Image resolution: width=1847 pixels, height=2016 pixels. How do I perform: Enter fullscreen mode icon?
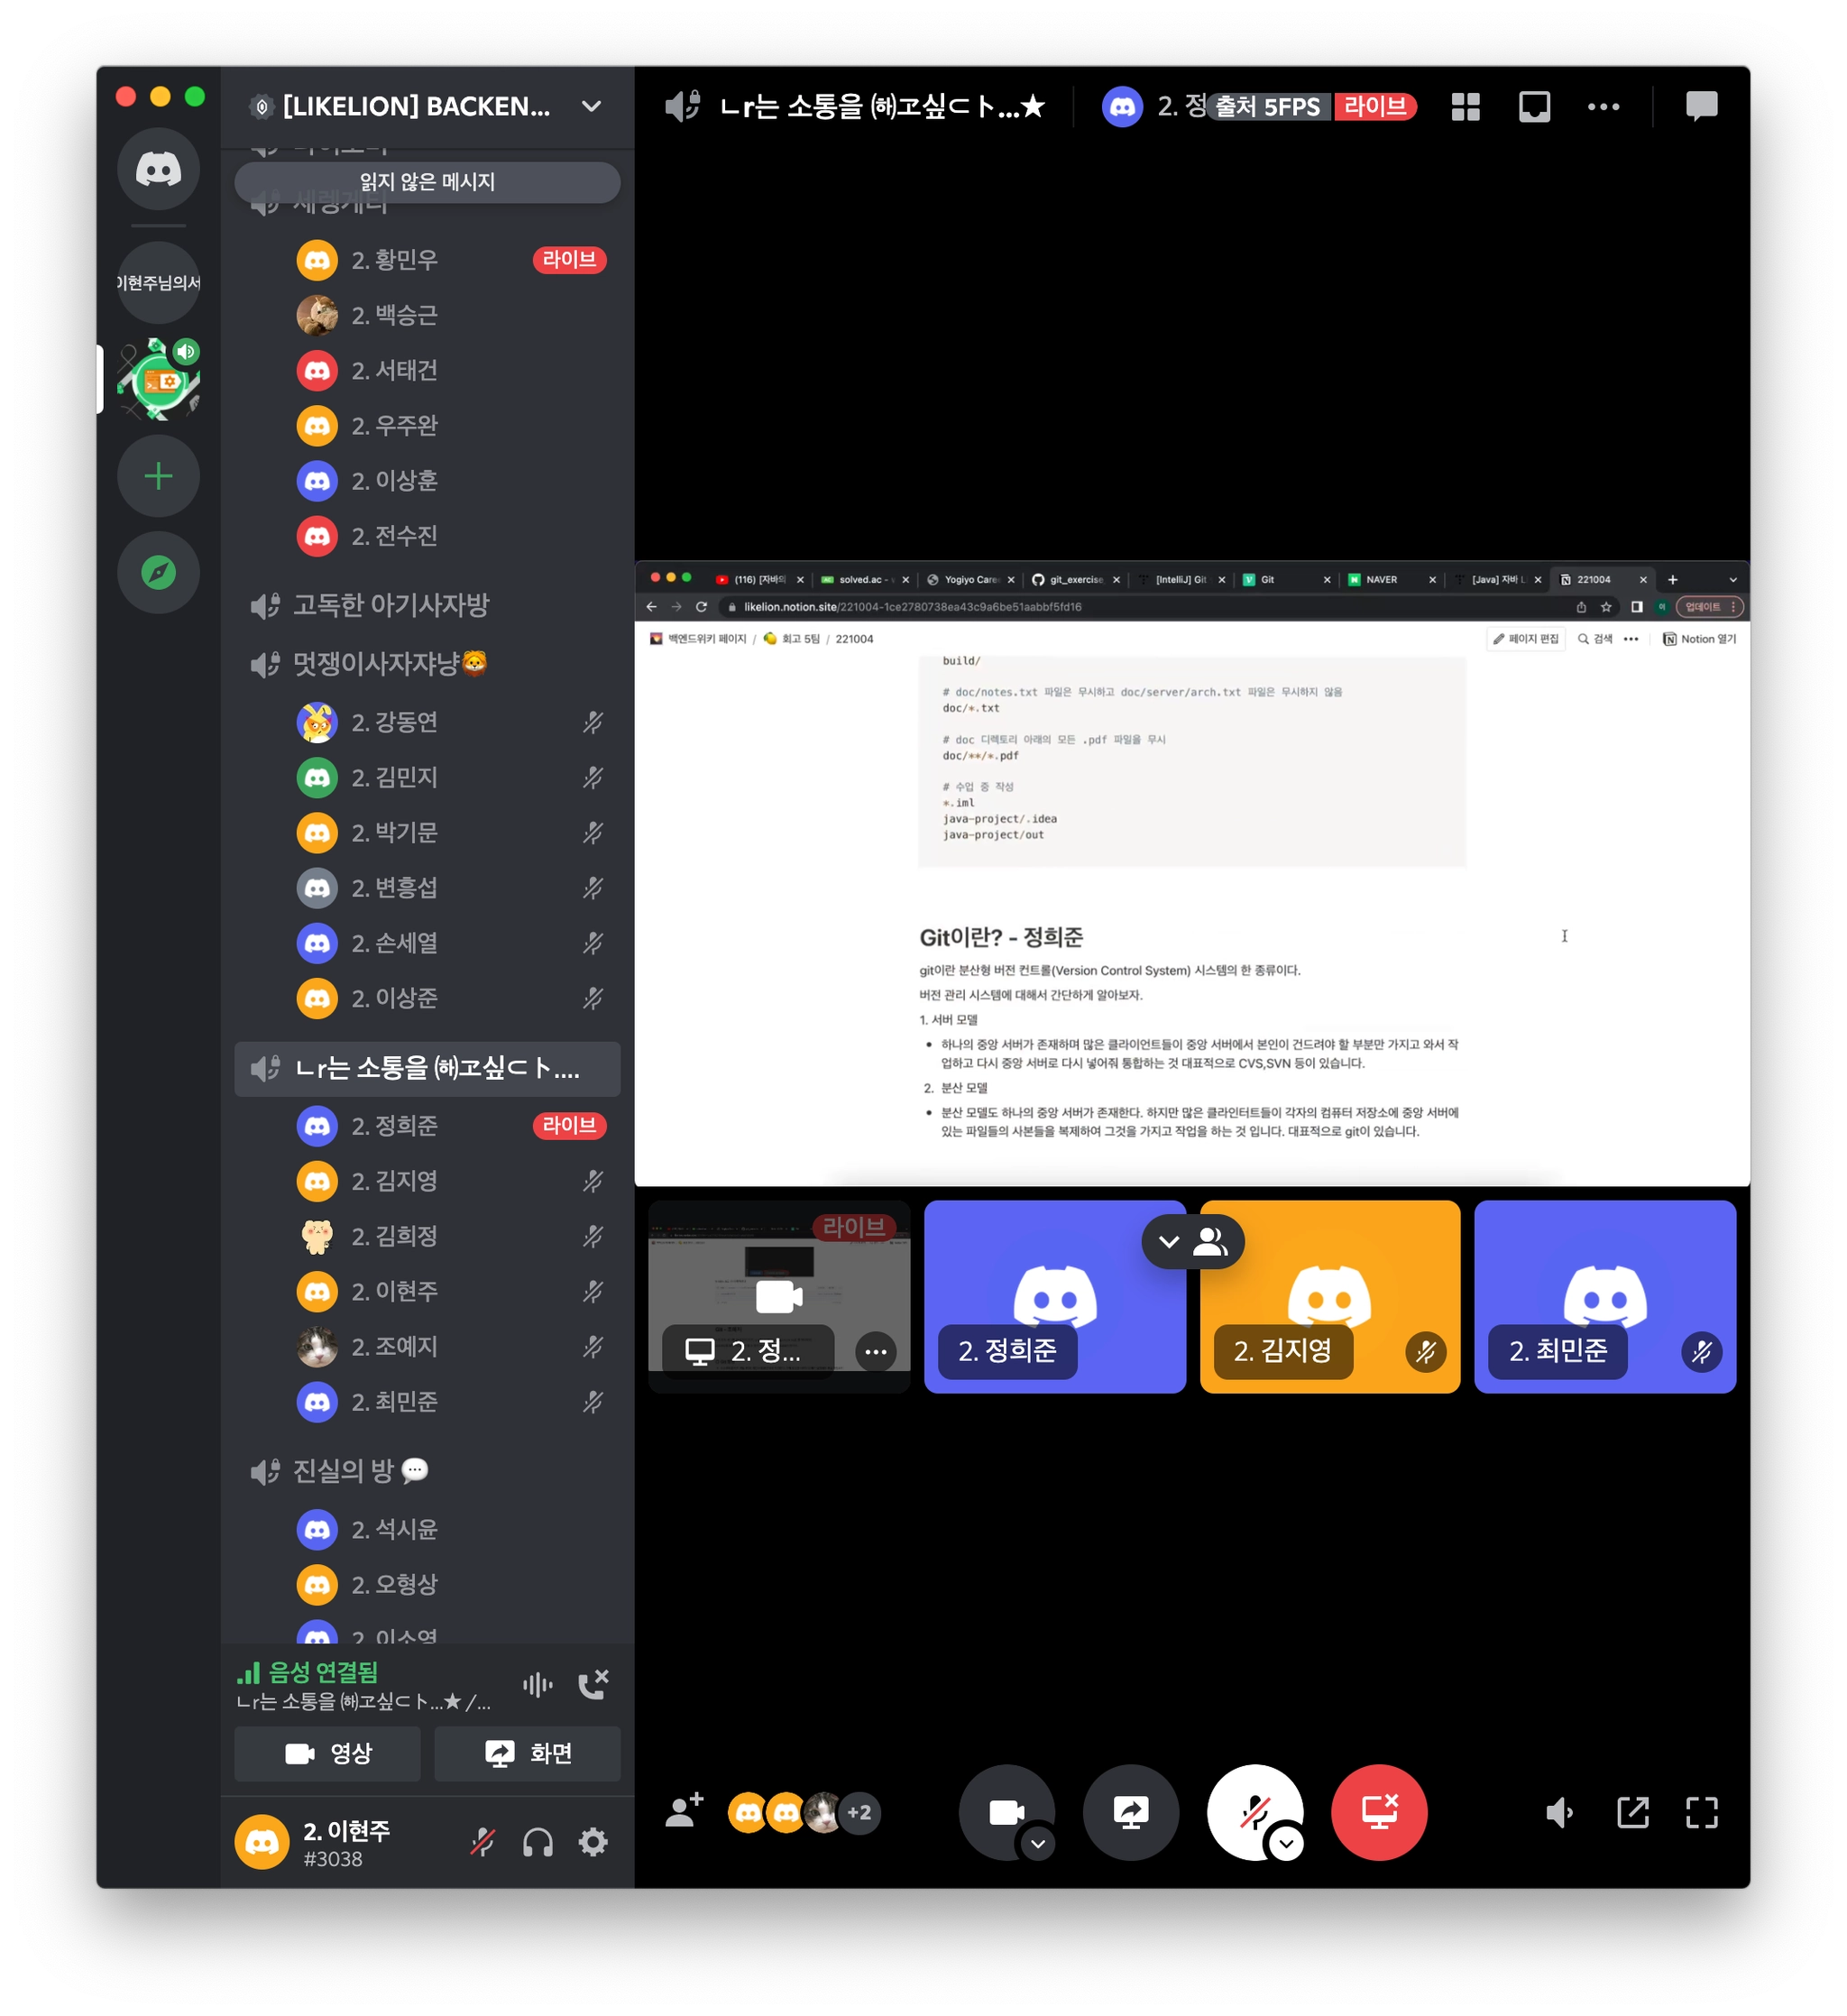tap(1701, 1812)
